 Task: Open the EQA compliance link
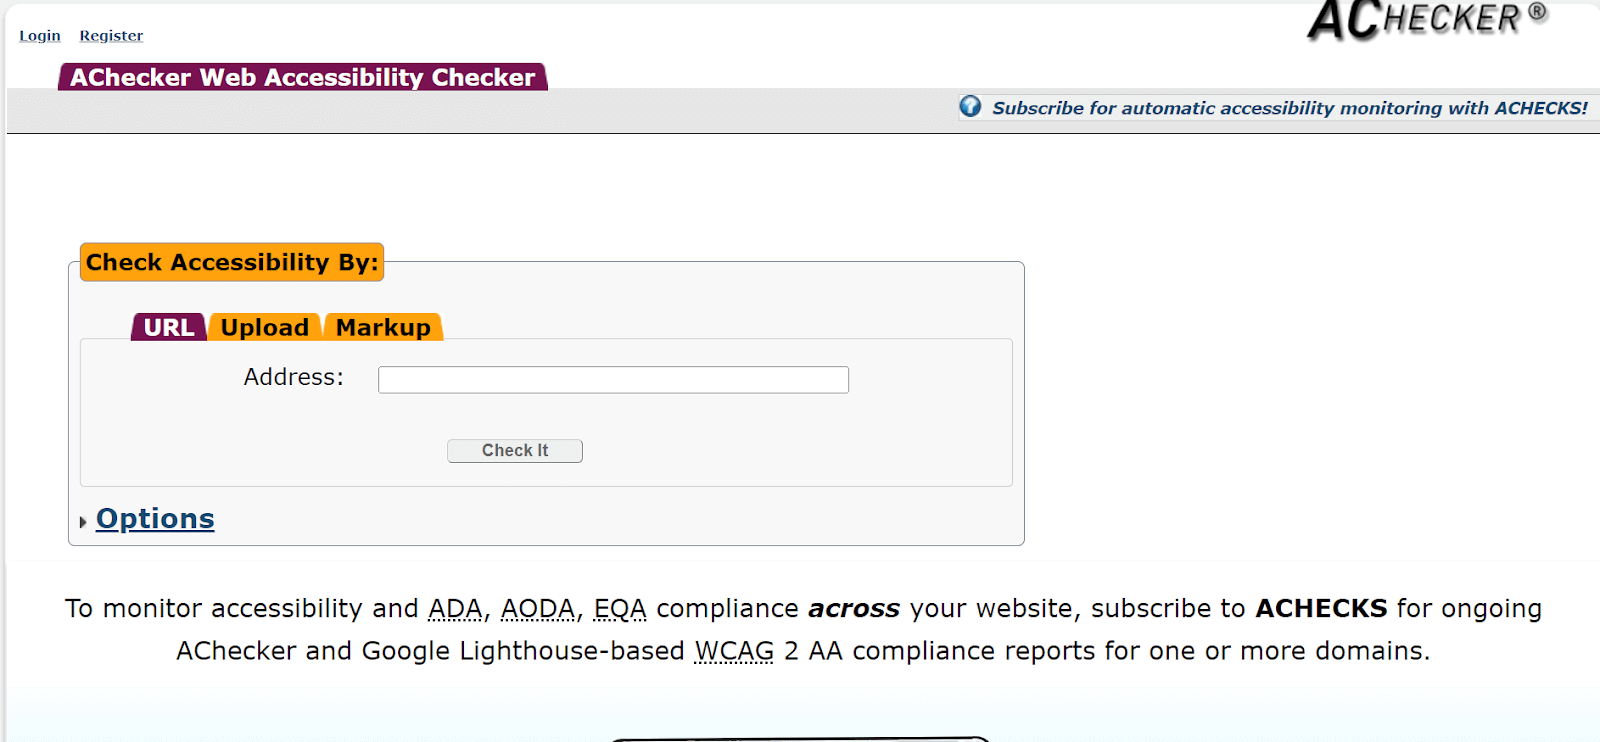tap(620, 608)
